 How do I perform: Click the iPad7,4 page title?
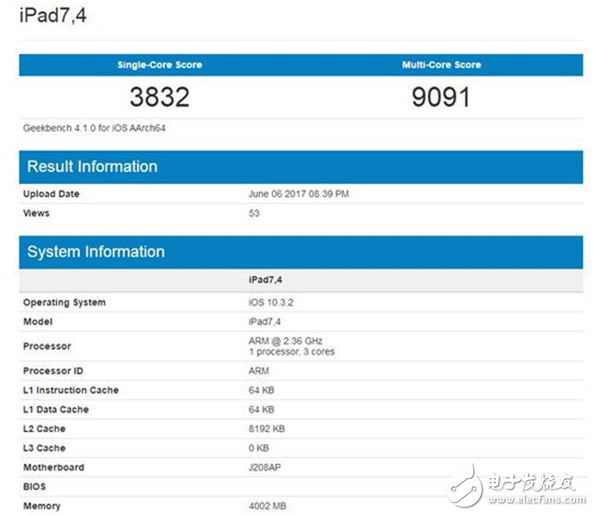tap(53, 16)
